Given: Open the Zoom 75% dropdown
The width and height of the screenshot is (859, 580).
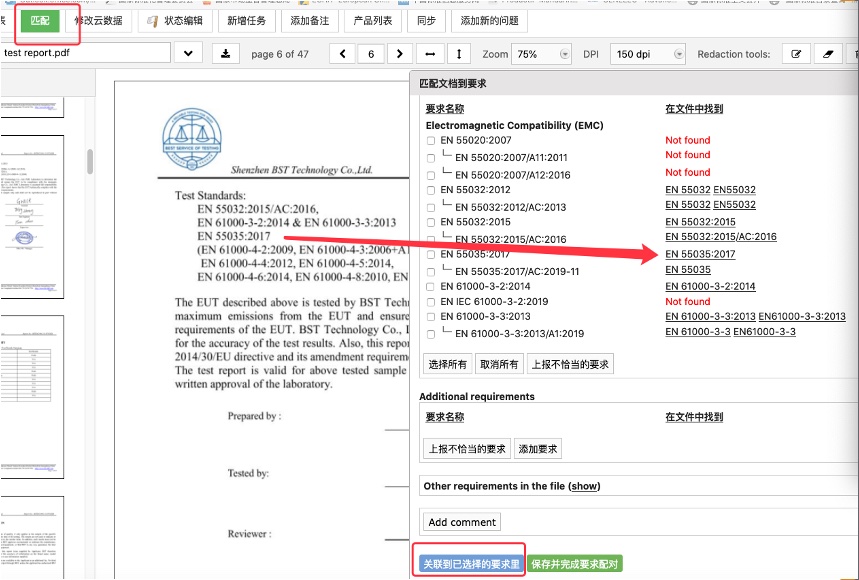Looking at the screenshot, I should click(x=541, y=54).
